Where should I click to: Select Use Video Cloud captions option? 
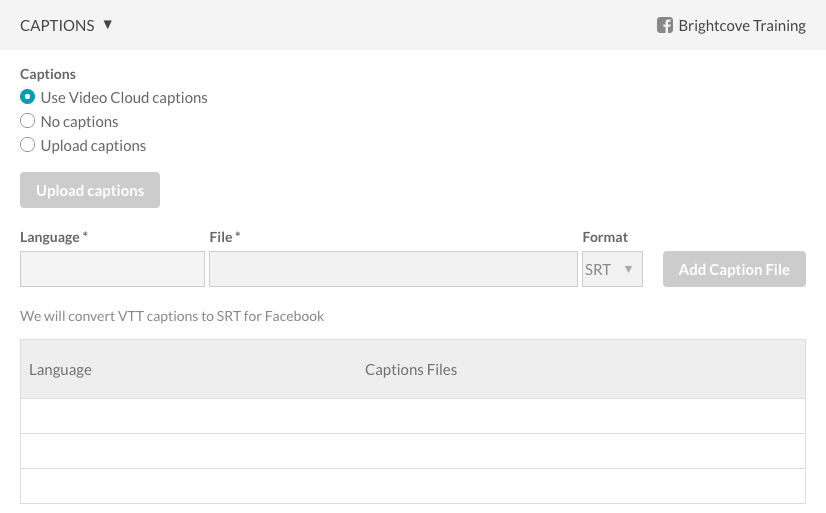click(x=28, y=97)
